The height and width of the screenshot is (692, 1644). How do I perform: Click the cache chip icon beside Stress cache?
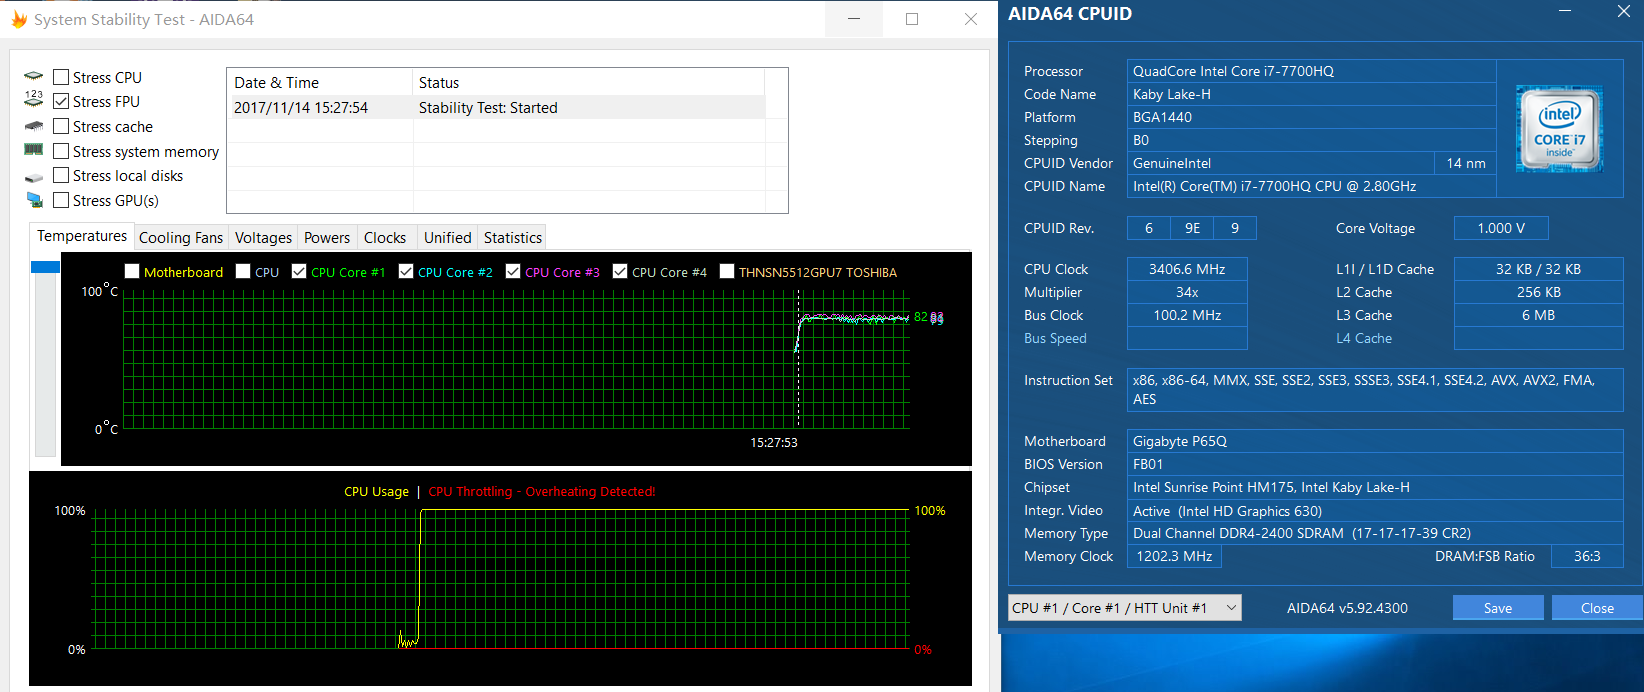click(34, 126)
